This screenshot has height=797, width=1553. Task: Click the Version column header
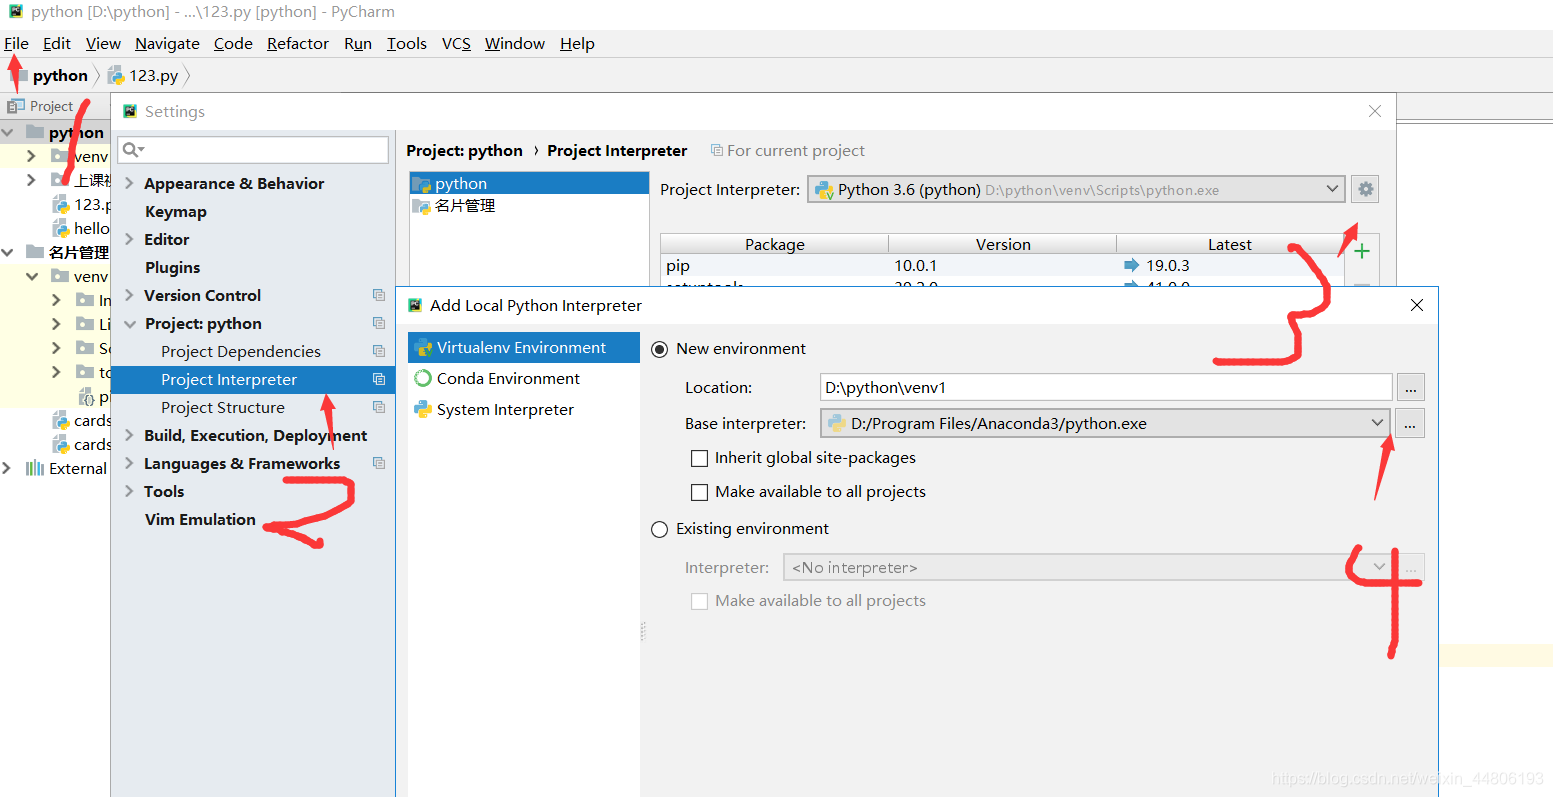pos(1003,244)
